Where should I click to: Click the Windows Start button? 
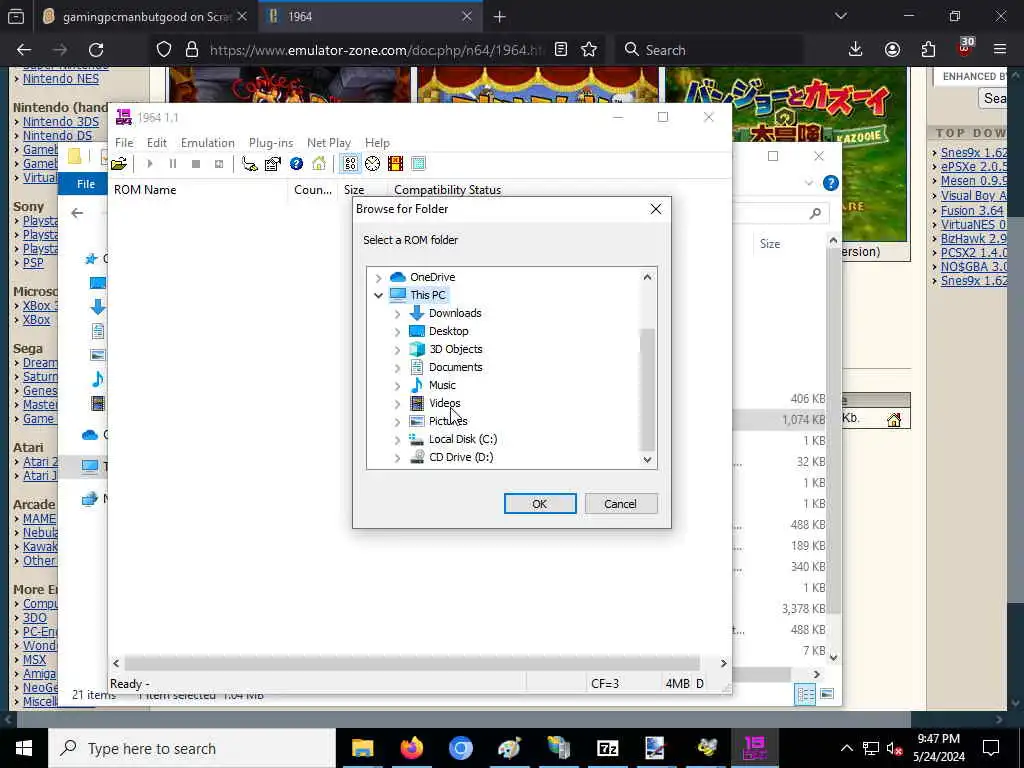tap(24, 748)
